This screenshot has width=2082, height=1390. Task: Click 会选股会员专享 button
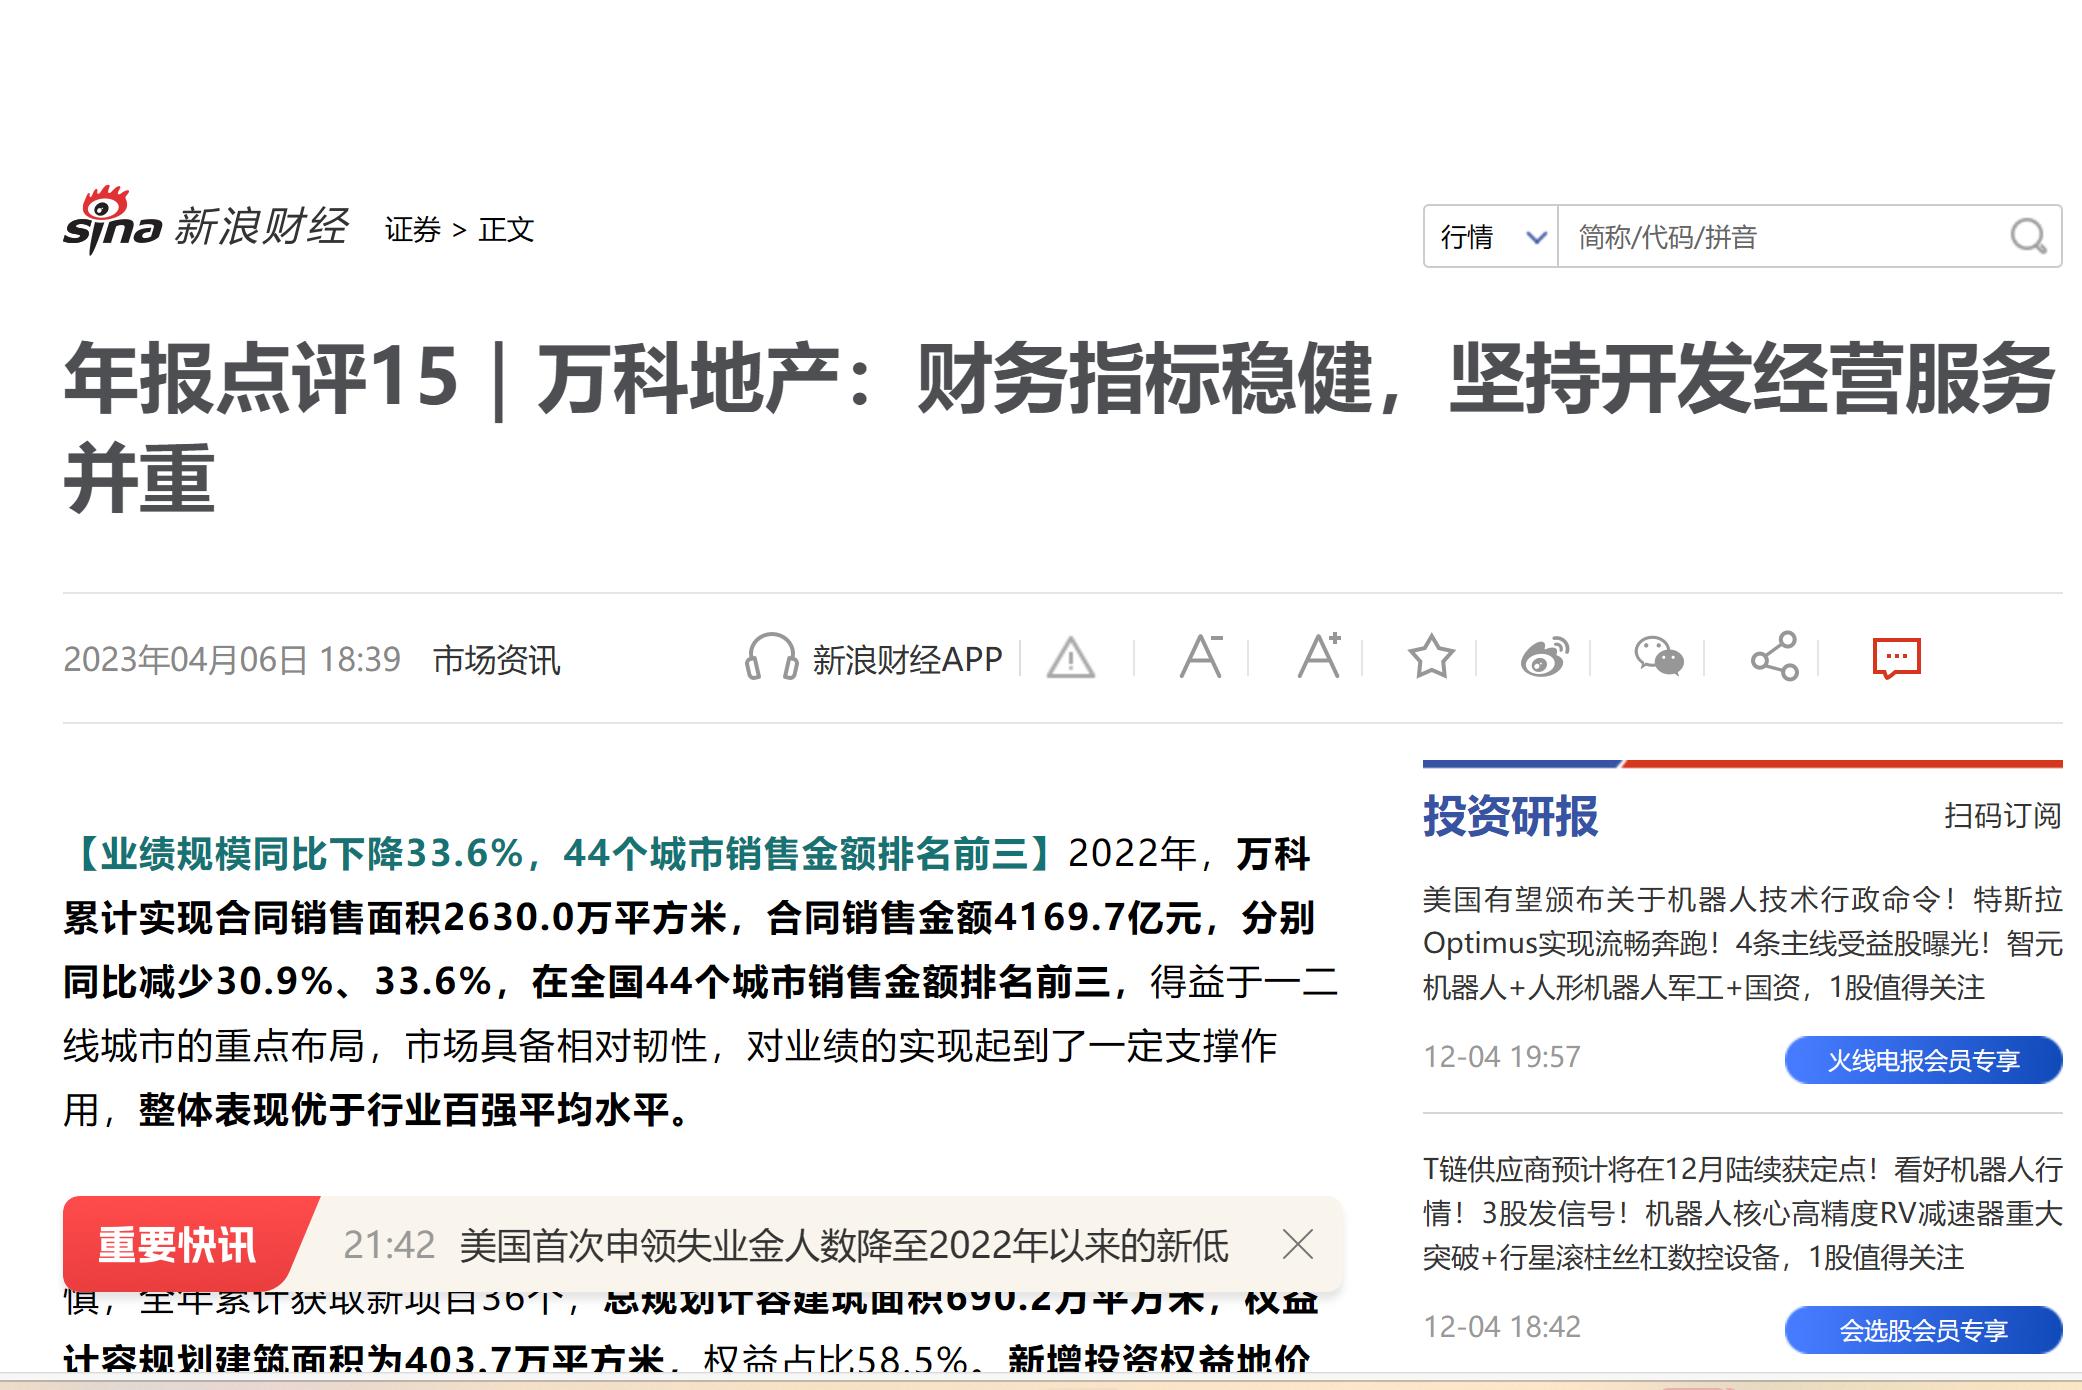pos(1922,1330)
